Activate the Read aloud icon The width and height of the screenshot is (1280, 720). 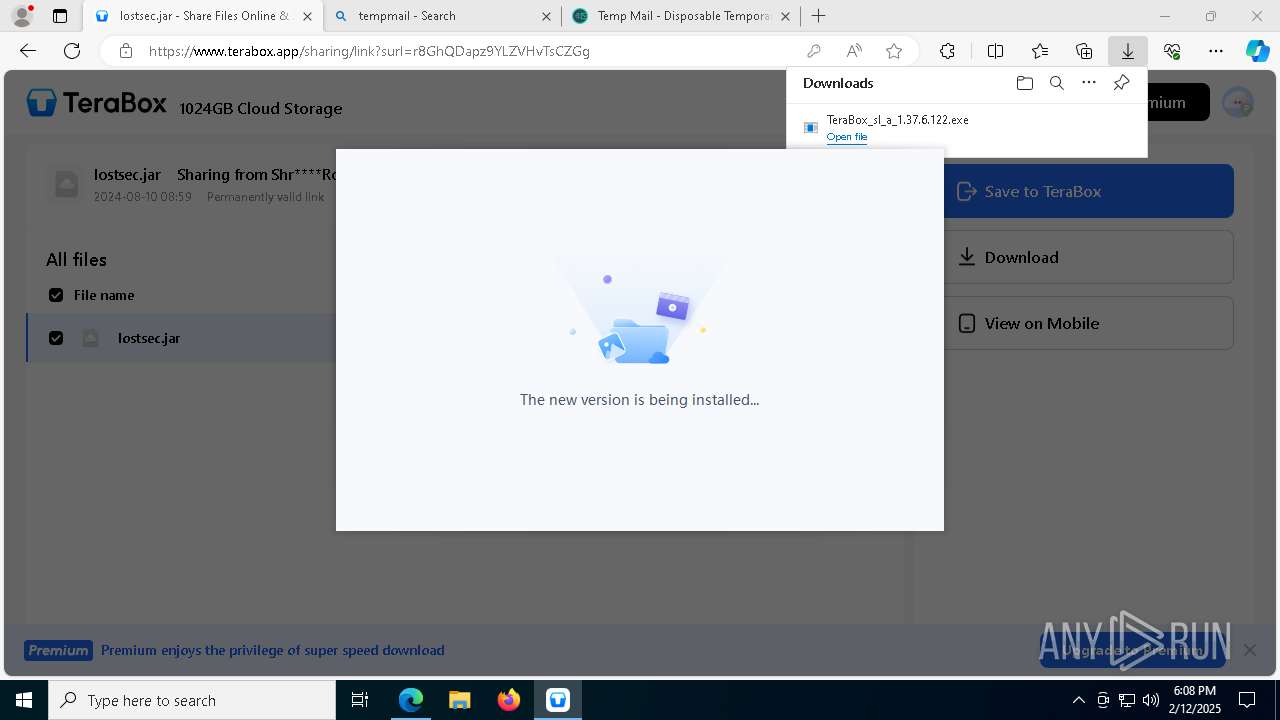(854, 51)
